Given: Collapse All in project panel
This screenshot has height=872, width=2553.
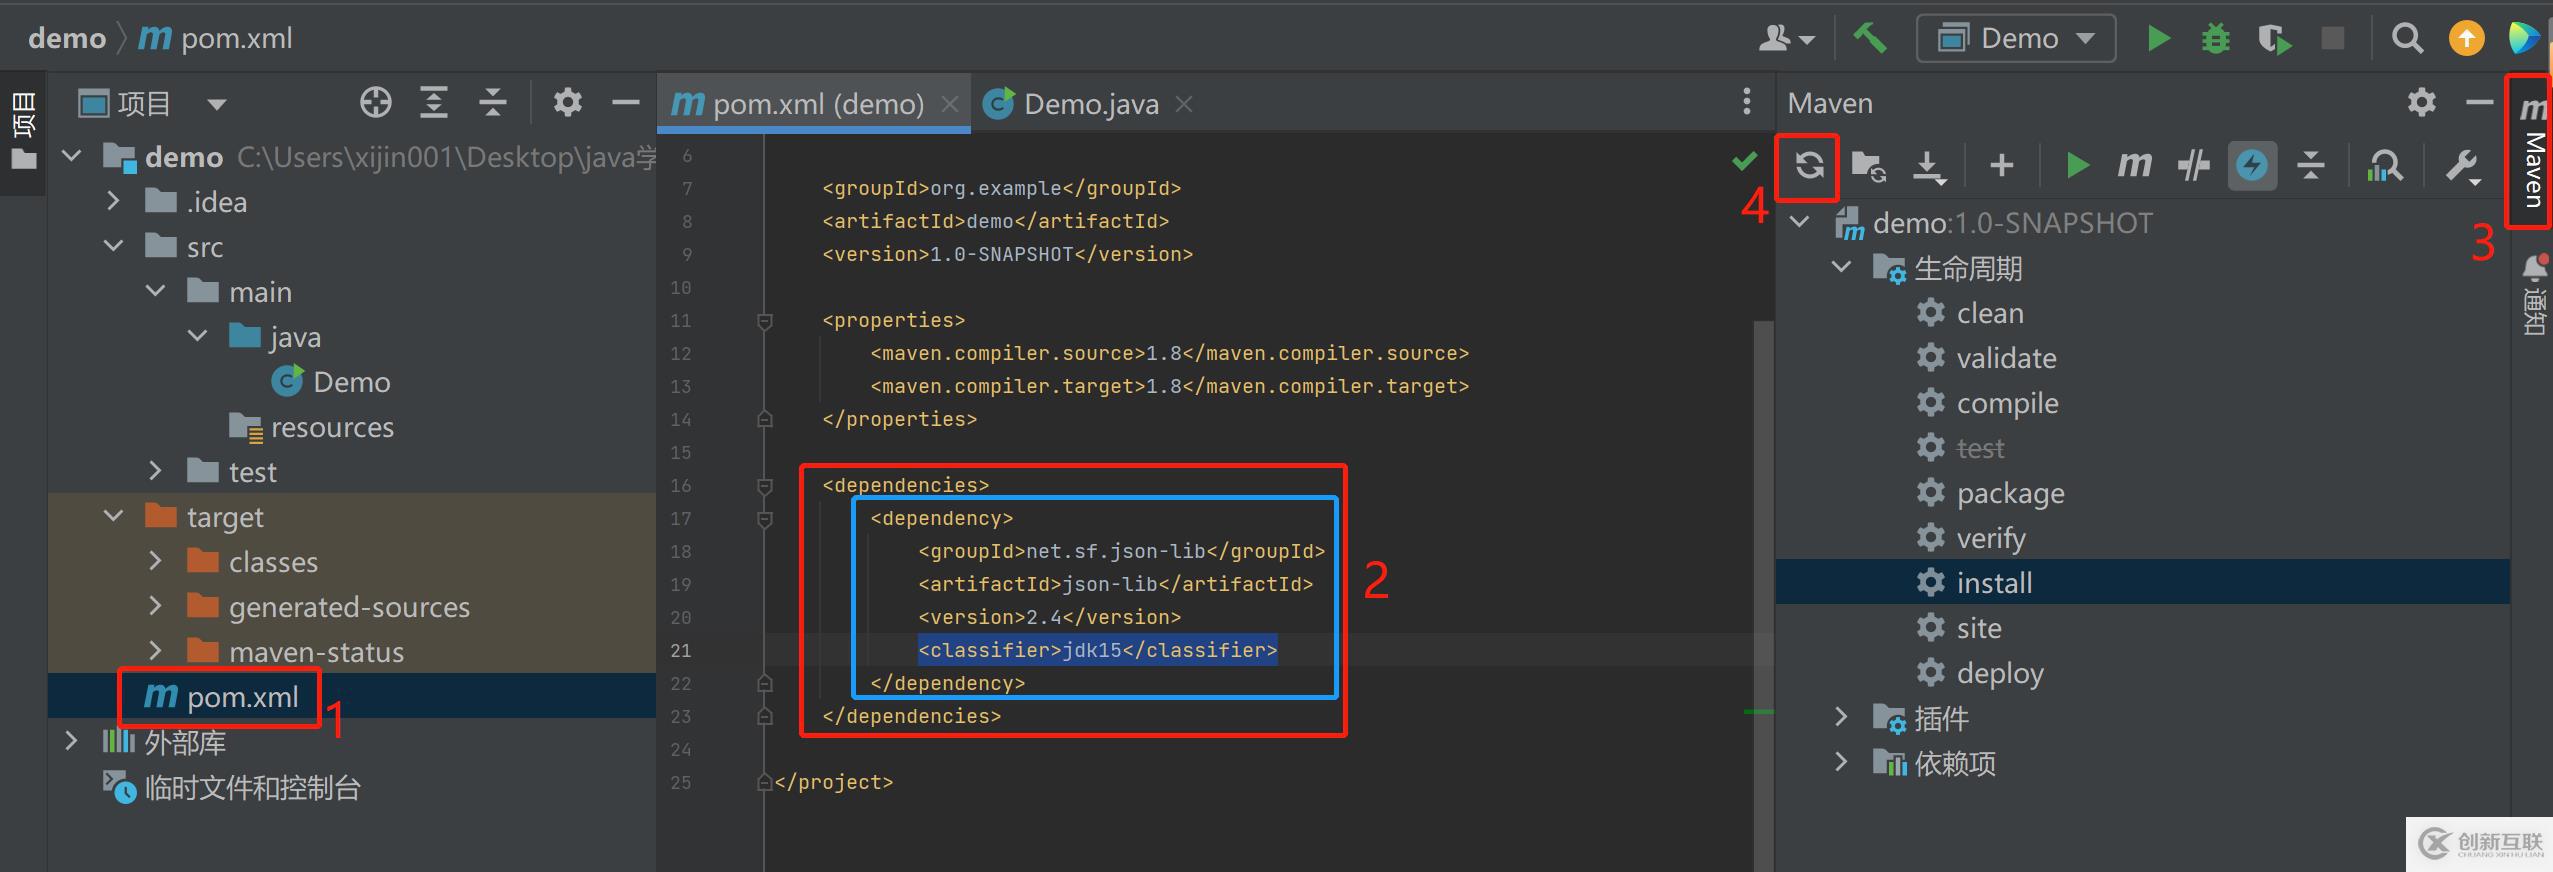Looking at the screenshot, I should [x=492, y=102].
